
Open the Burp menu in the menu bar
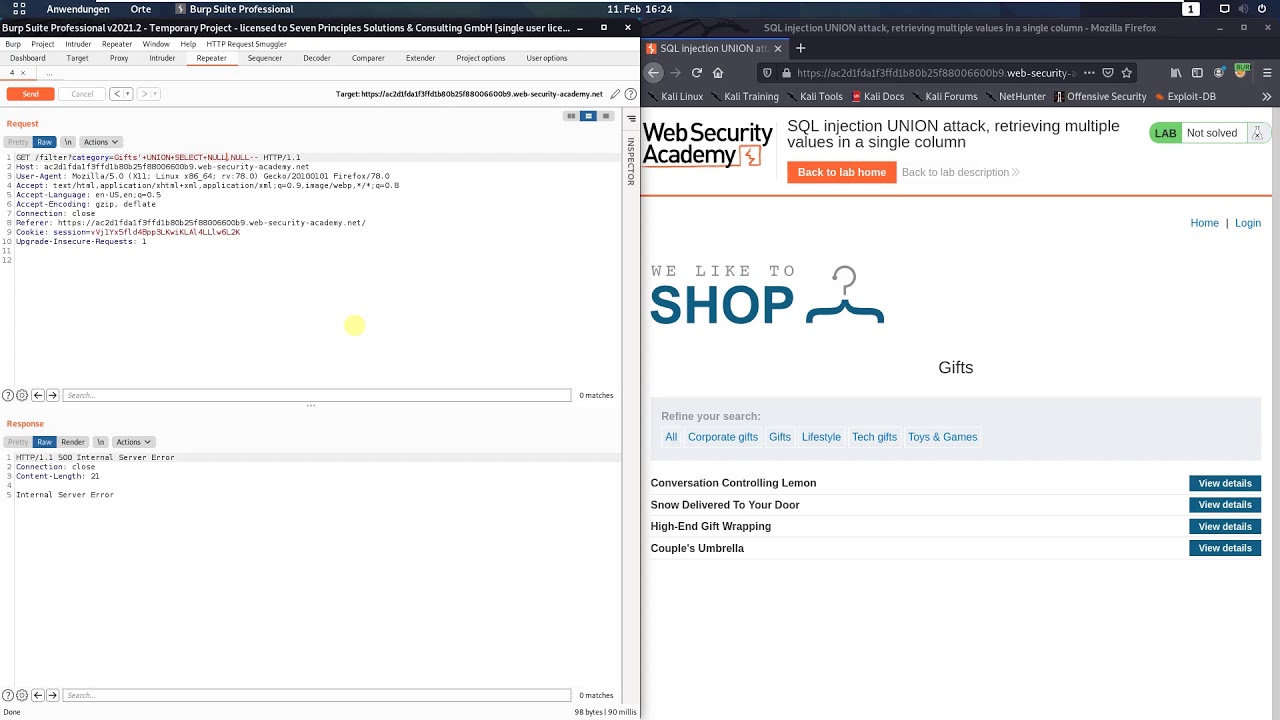pos(13,44)
